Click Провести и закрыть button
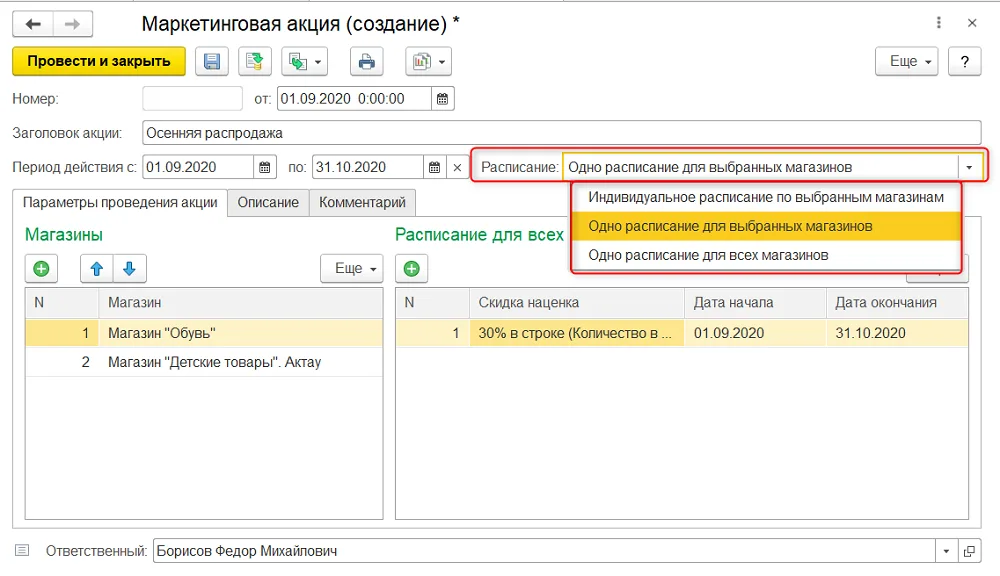Screen dimensions: 1000x576 click(99, 61)
